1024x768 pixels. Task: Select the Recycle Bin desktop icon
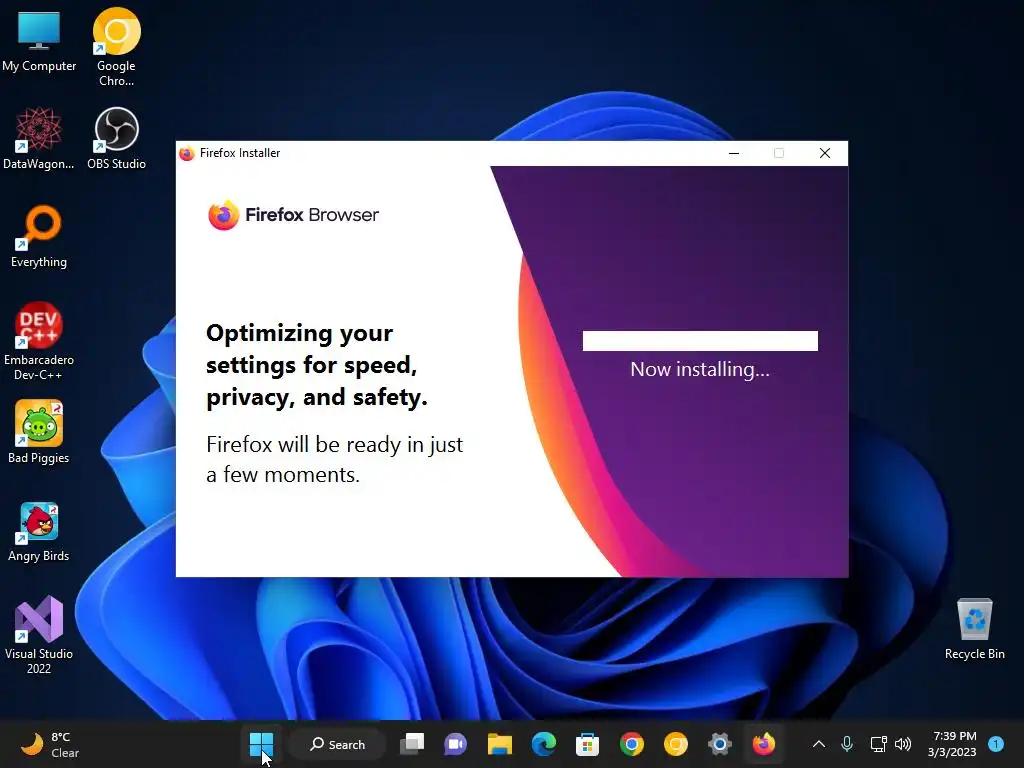pyautogui.click(x=974, y=629)
